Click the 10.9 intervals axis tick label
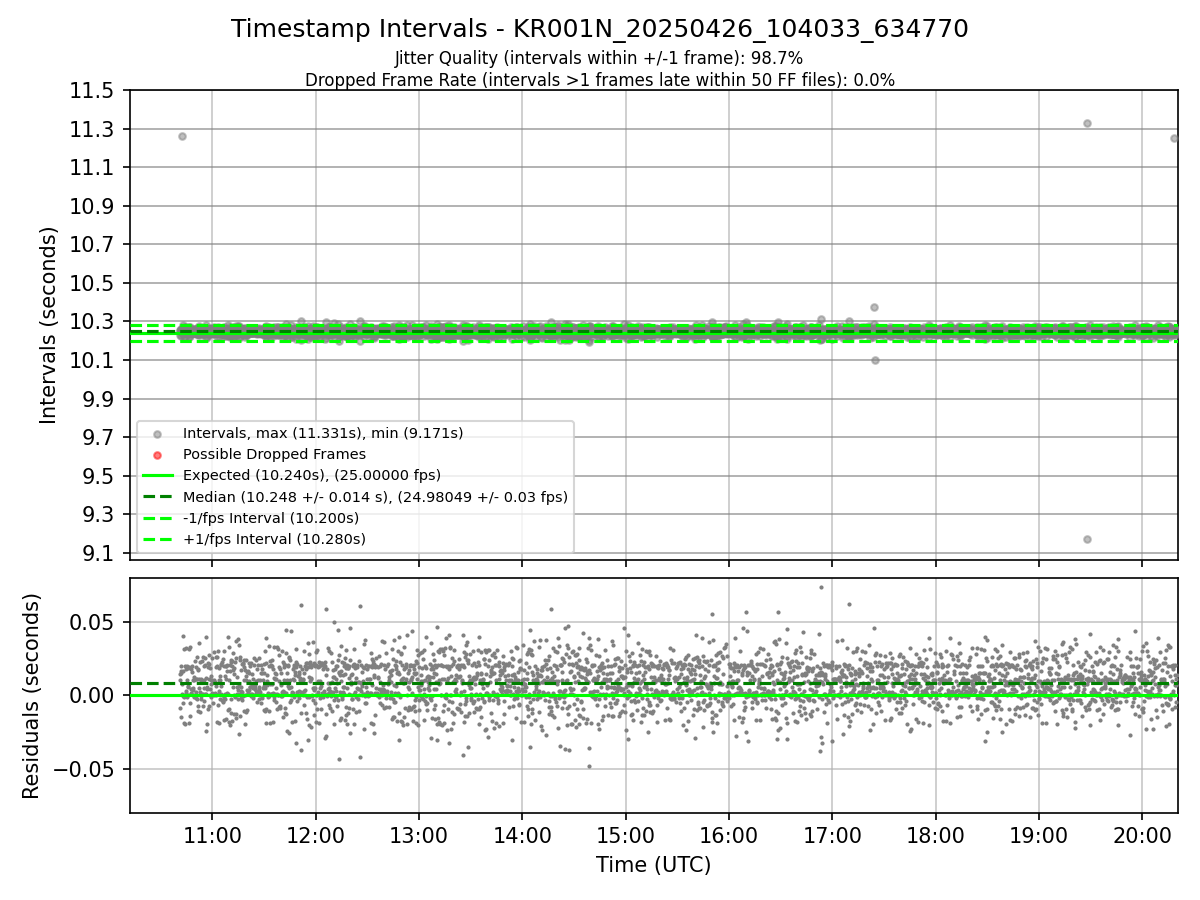Image resolution: width=1200 pixels, height=900 pixels. pos(91,207)
